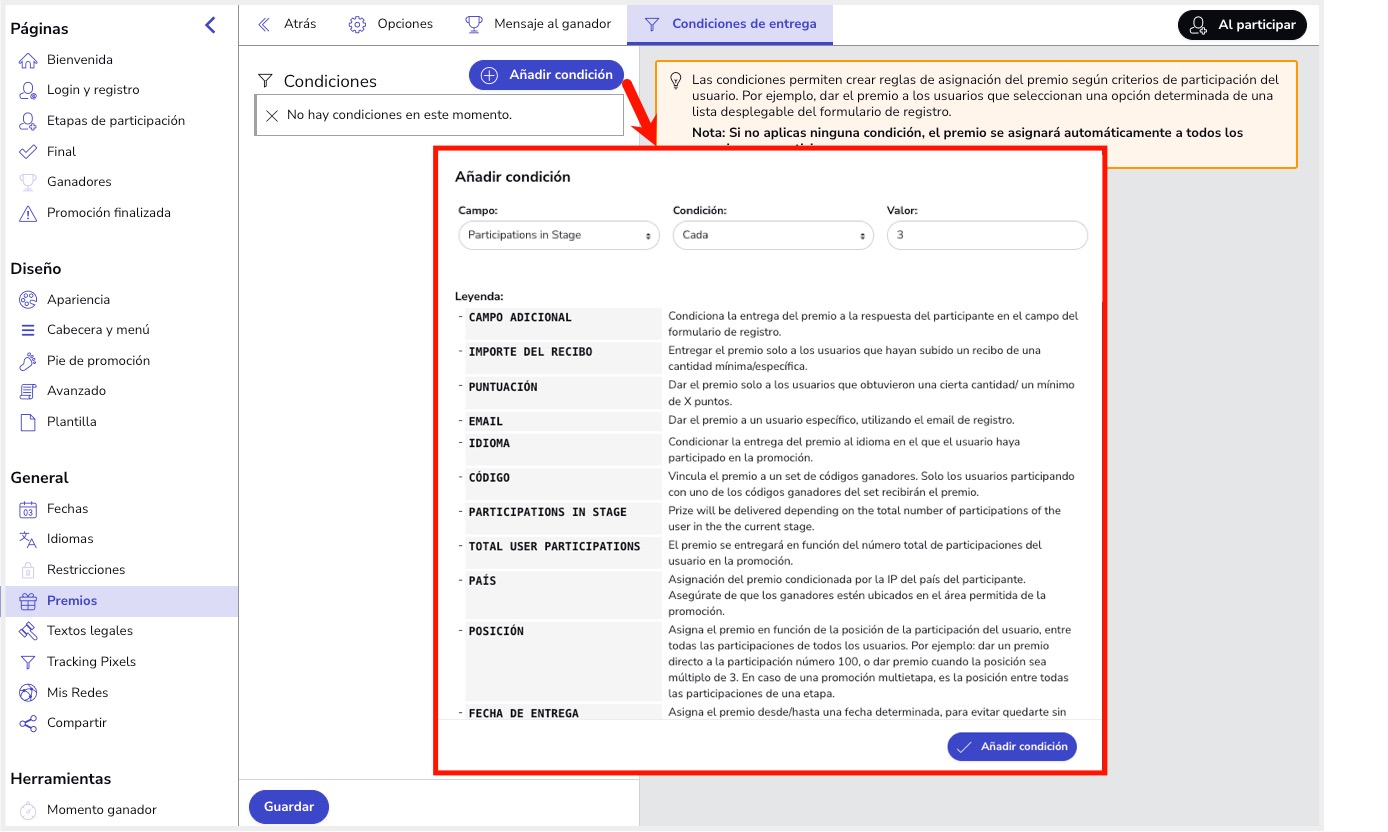Click the IDIOMA legend entry
The width and height of the screenshot is (1388, 832).
click(489, 443)
